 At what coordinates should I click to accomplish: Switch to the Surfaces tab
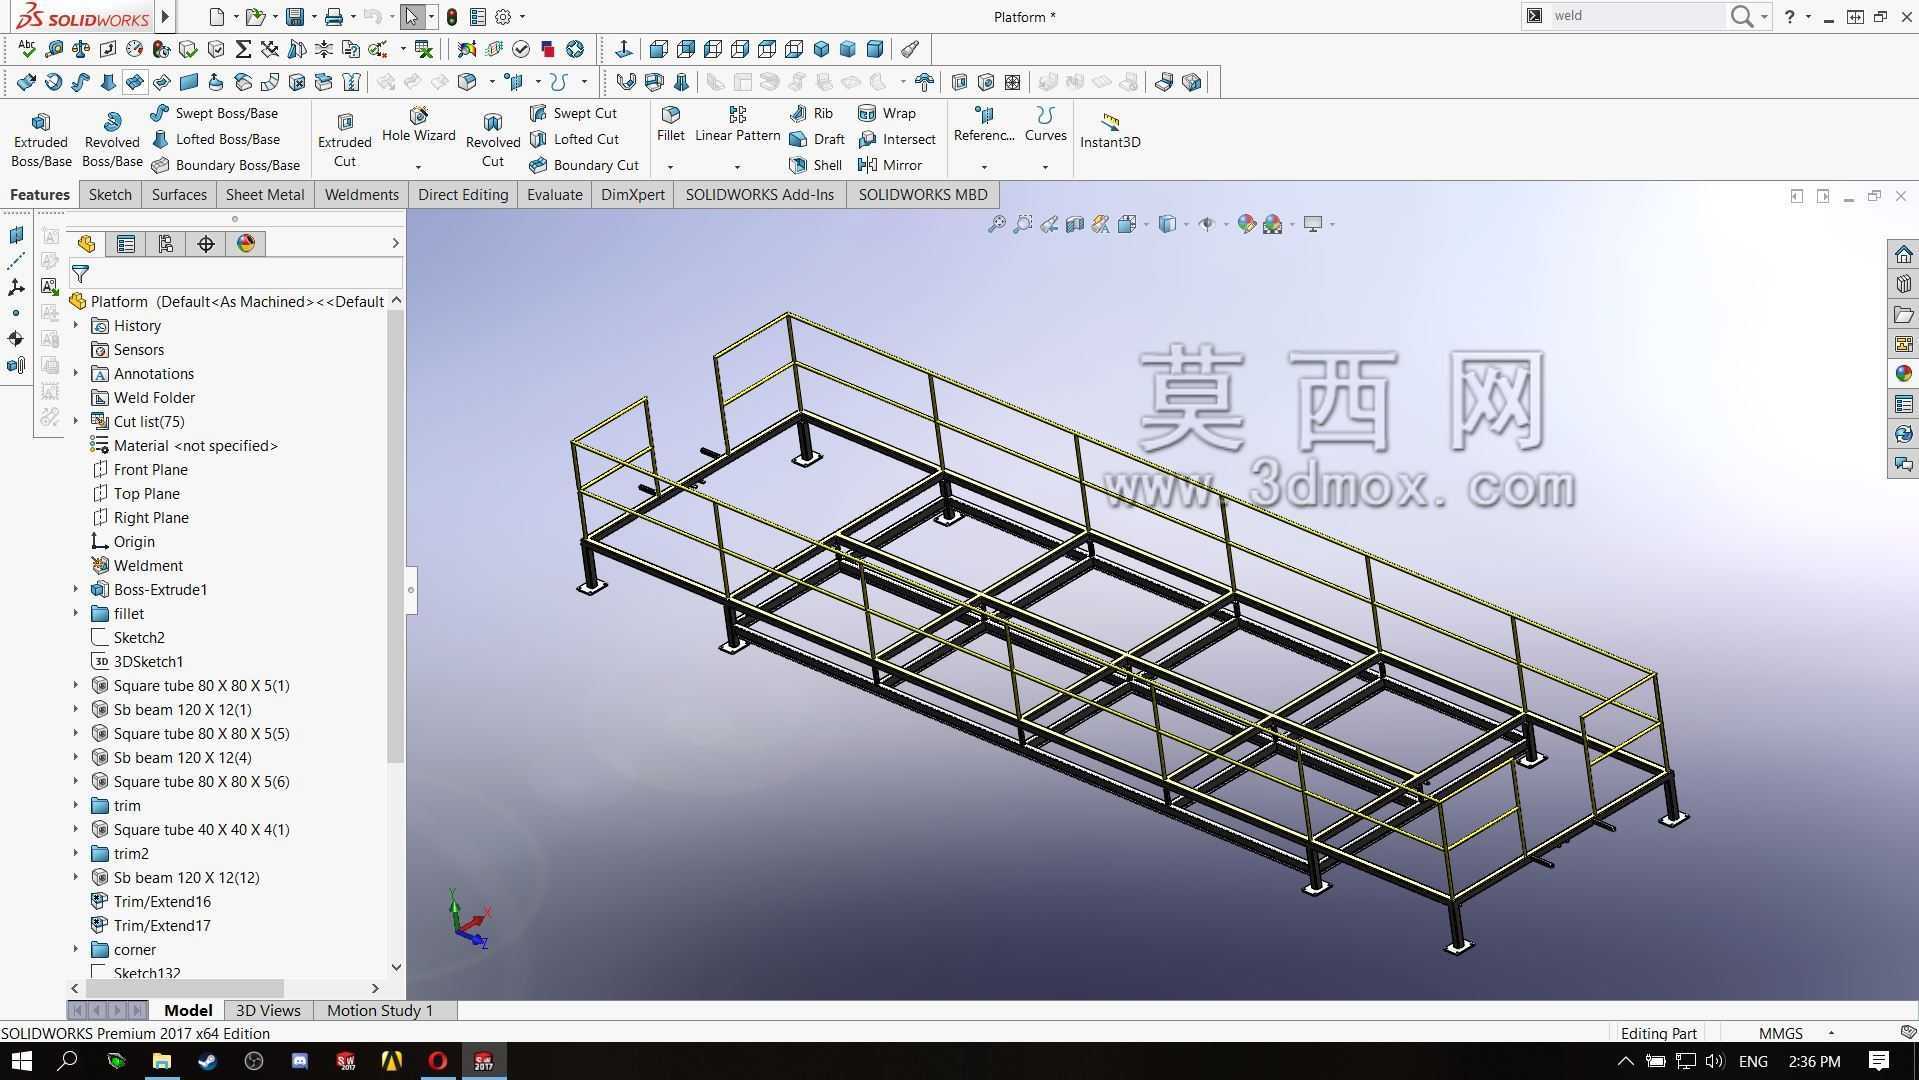(179, 194)
